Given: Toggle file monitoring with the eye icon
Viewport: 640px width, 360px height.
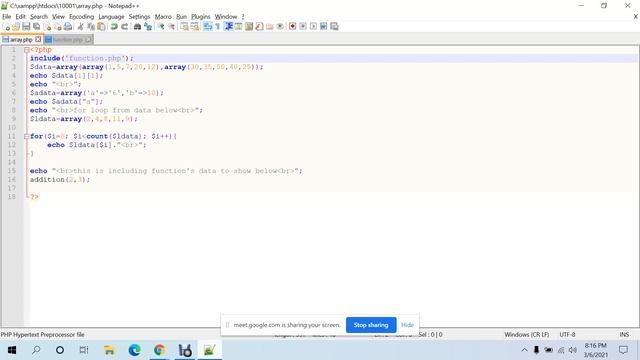Looking at the screenshot, I should coord(280,27).
